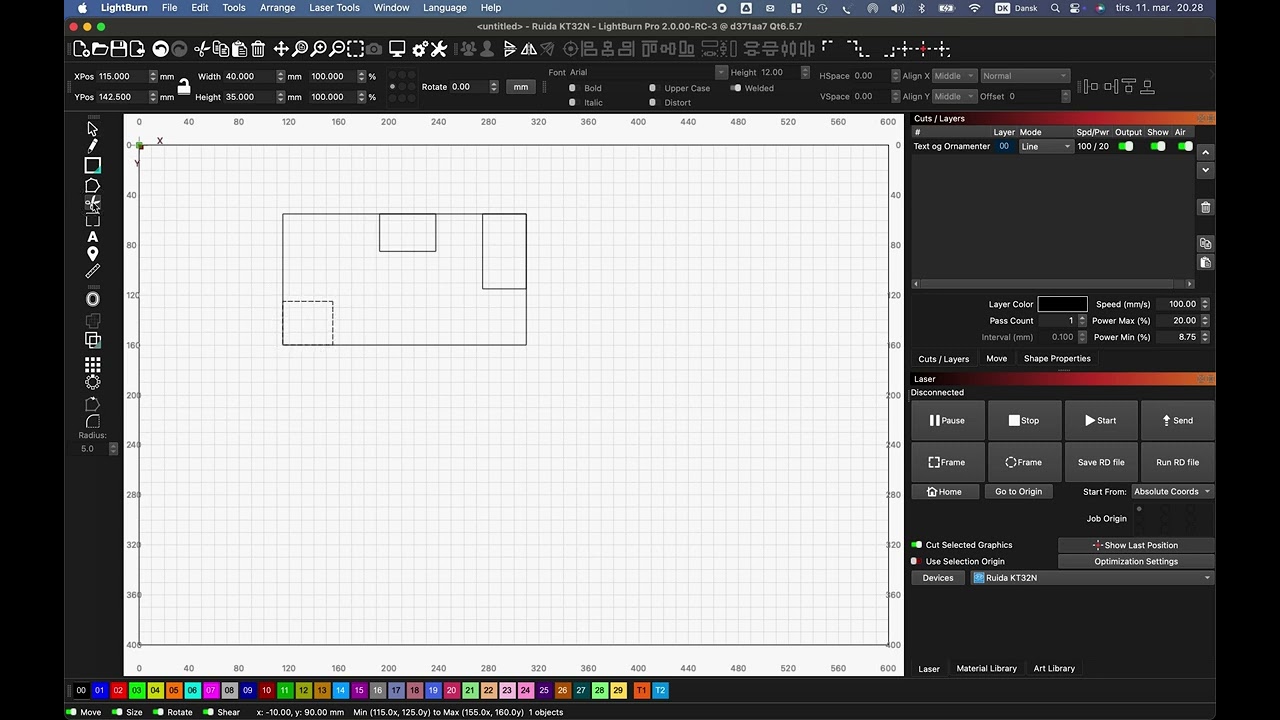Move layer up with the up chevron

pyautogui.click(x=1205, y=152)
